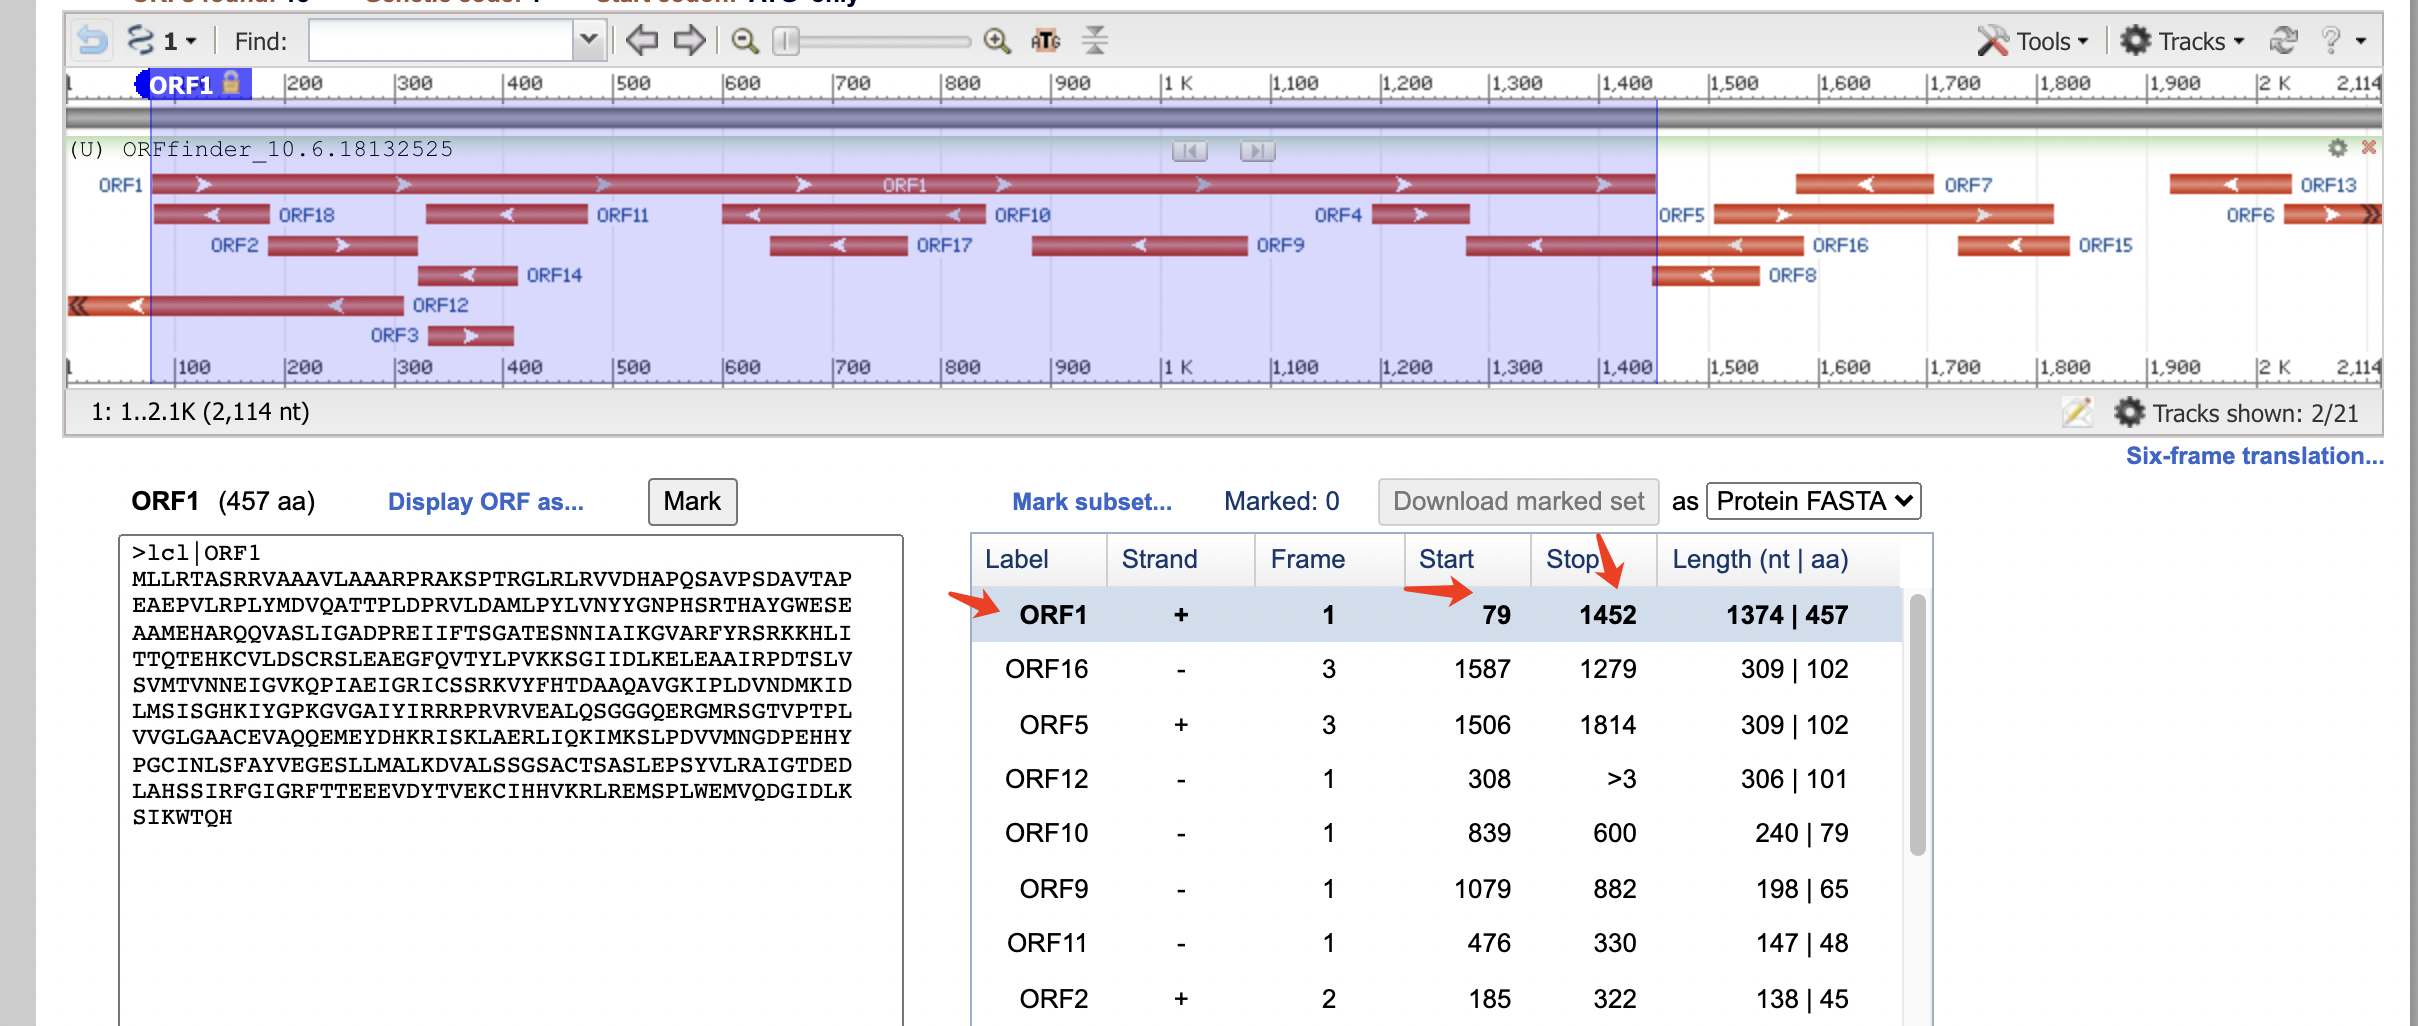Click the gear icon next to Tracks shown 2/21

(x=2130, y=413)
